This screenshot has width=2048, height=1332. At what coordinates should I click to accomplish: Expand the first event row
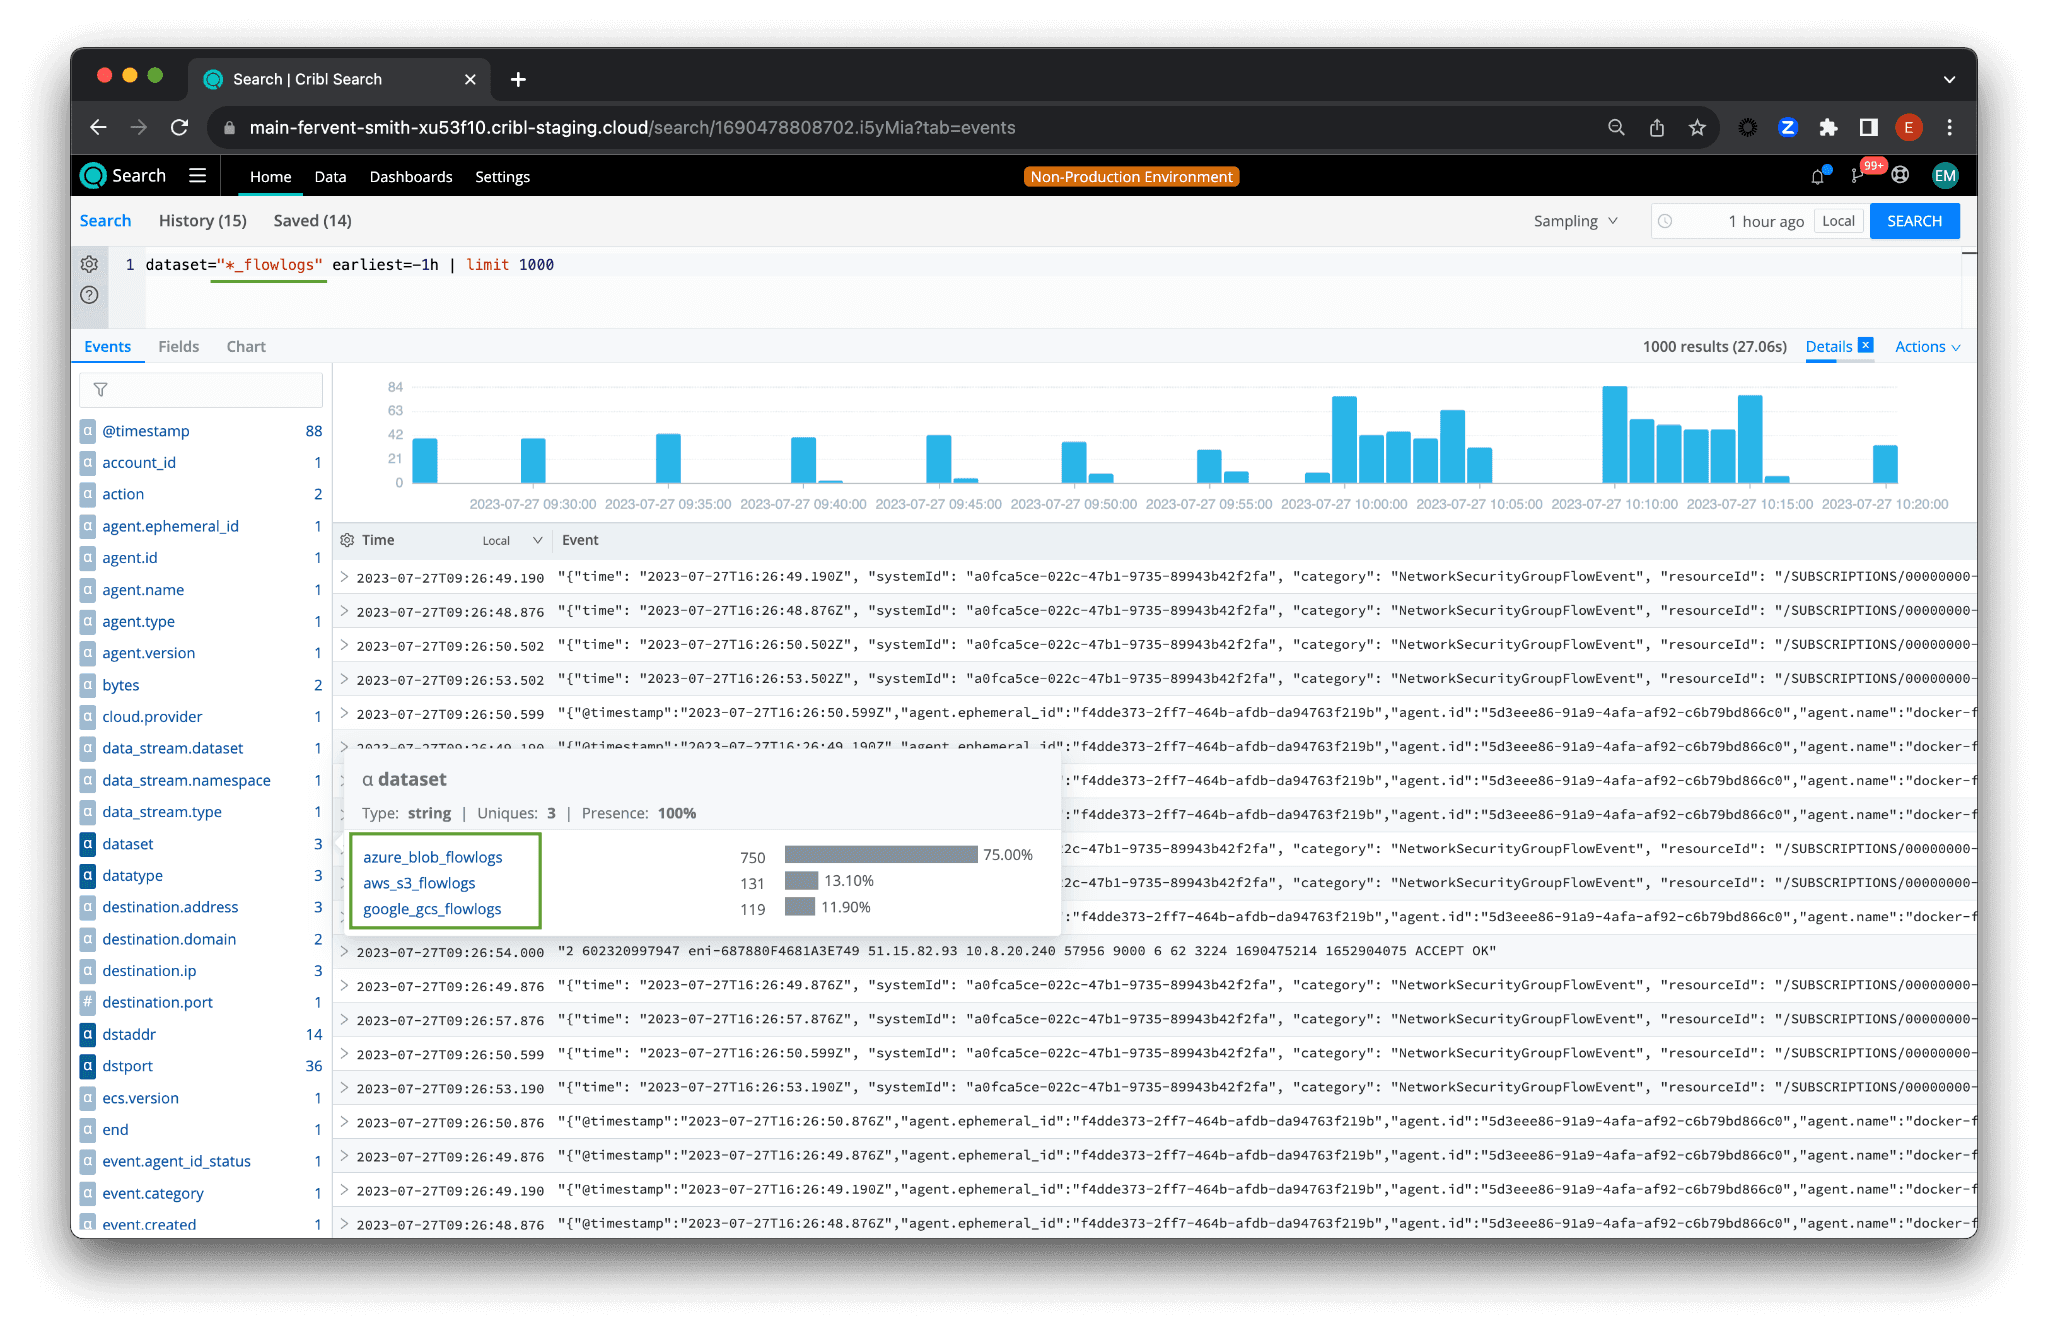point(344,577)
